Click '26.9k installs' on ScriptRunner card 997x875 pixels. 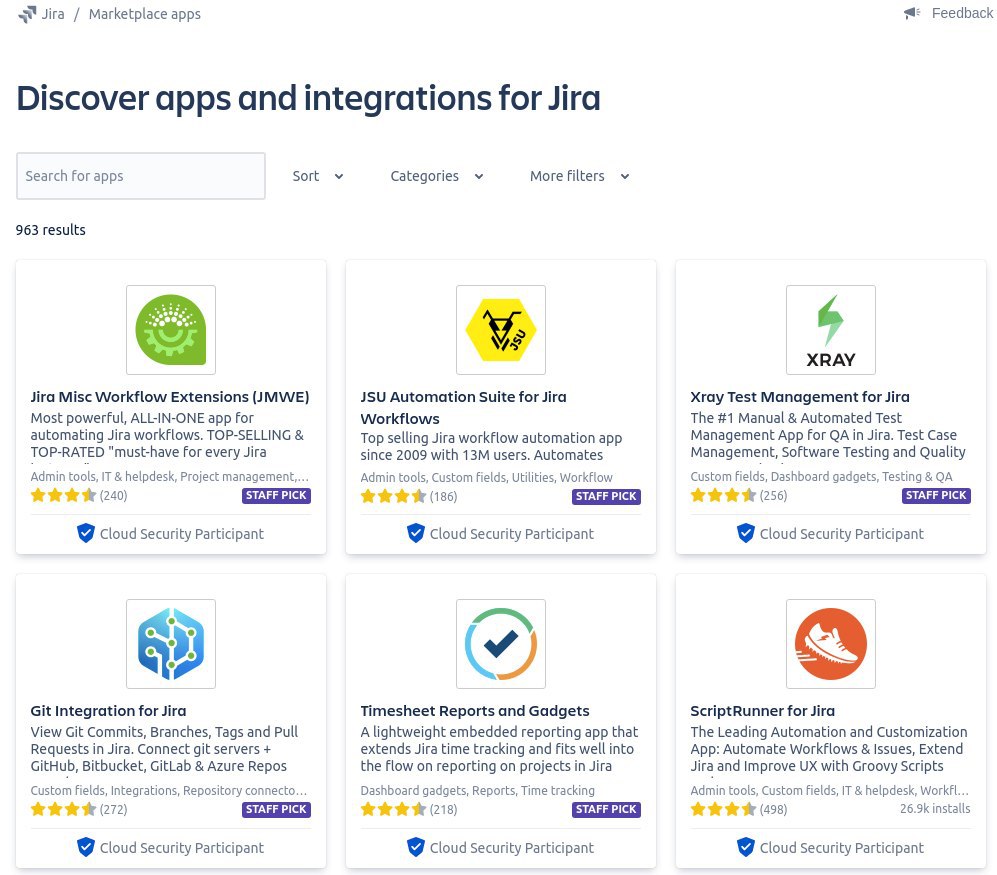tap(935, 809)
